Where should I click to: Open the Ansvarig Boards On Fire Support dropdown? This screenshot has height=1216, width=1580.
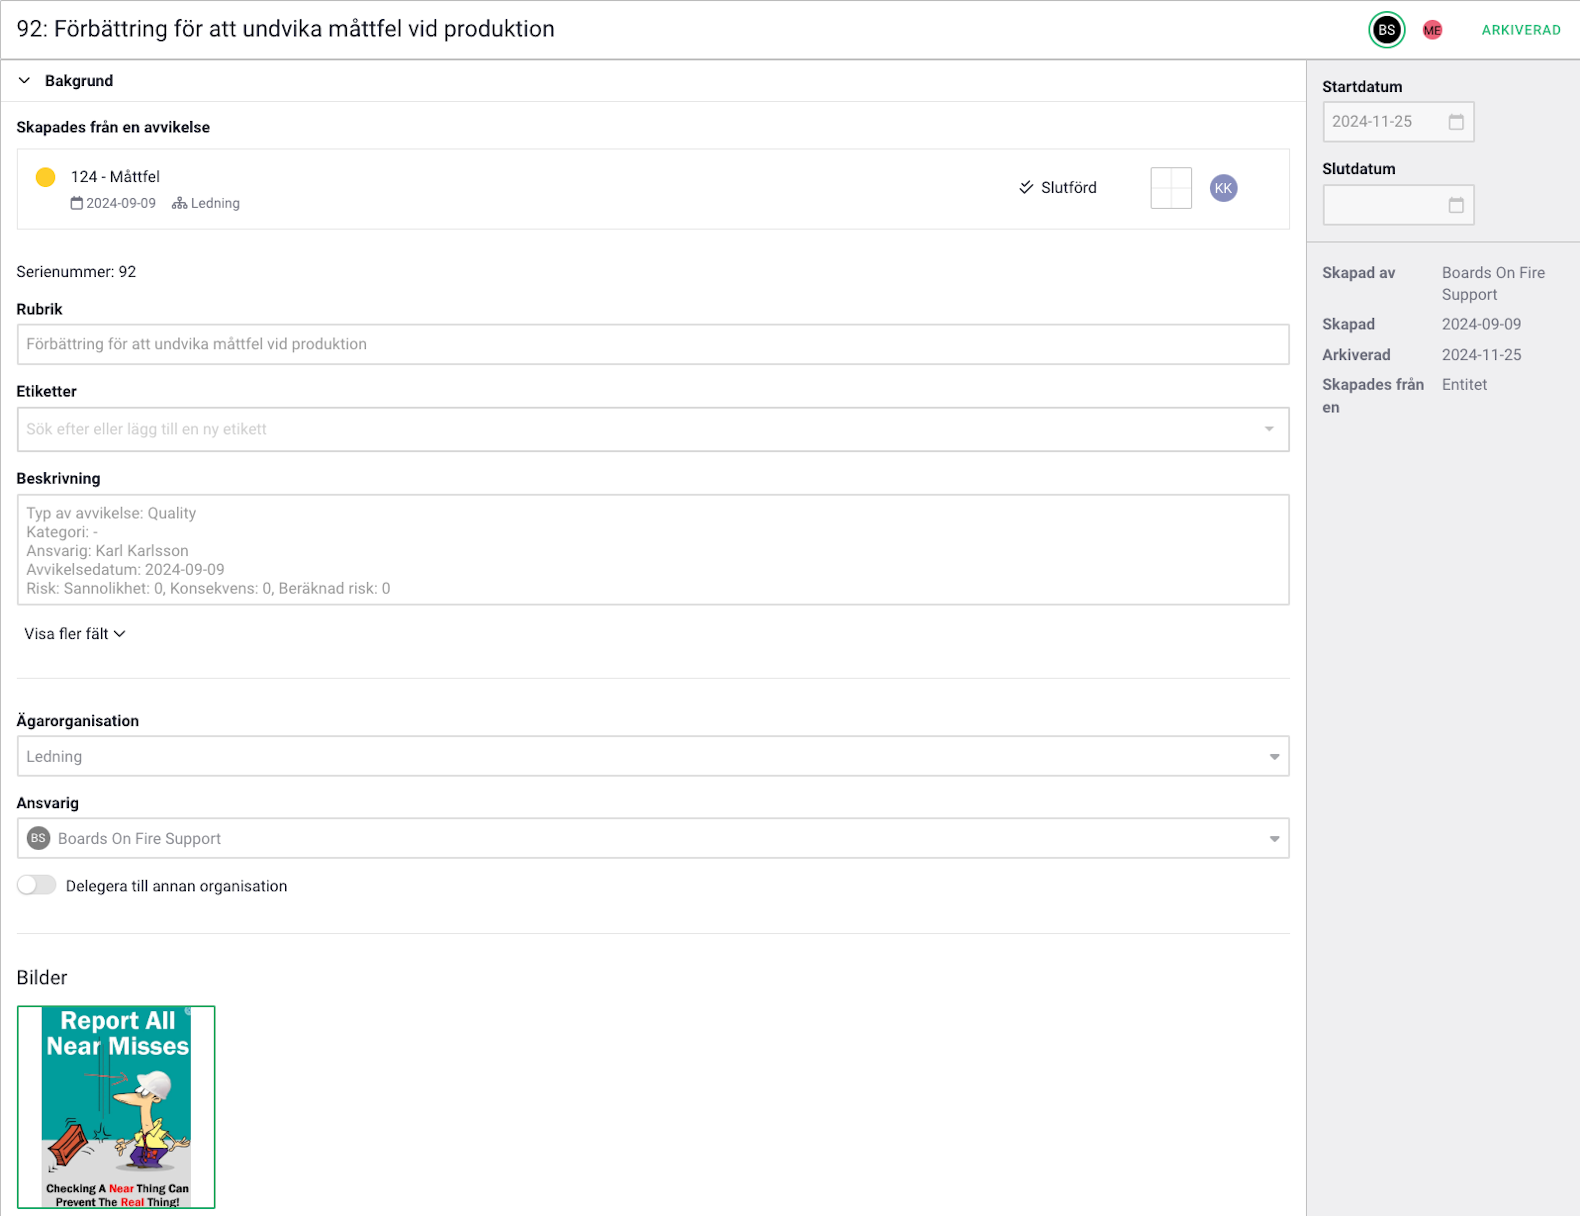point(1274,839)
